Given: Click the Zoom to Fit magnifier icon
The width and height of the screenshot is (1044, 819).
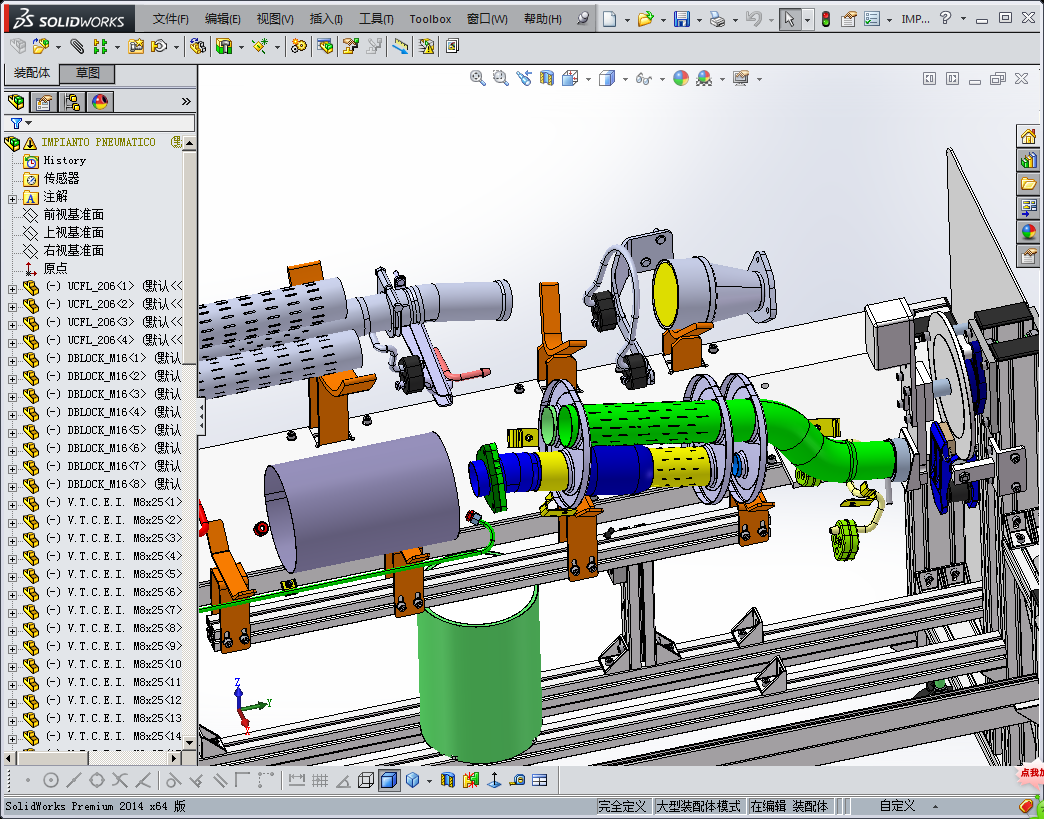Looking at the screenshot, I should click(478, 78).
